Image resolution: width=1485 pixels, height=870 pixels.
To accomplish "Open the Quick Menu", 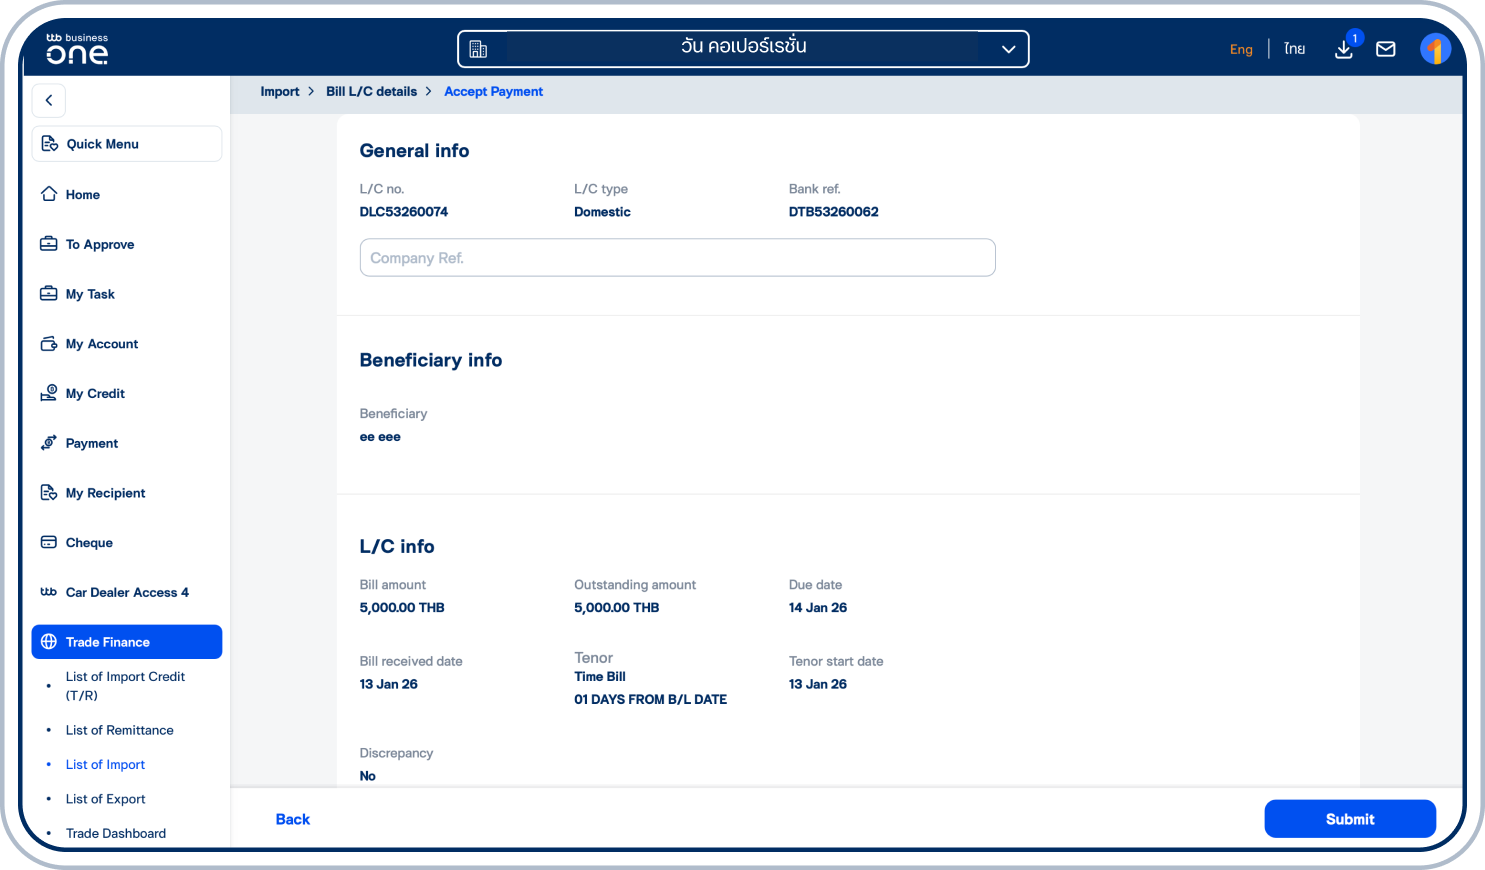I will click(127, 144).
